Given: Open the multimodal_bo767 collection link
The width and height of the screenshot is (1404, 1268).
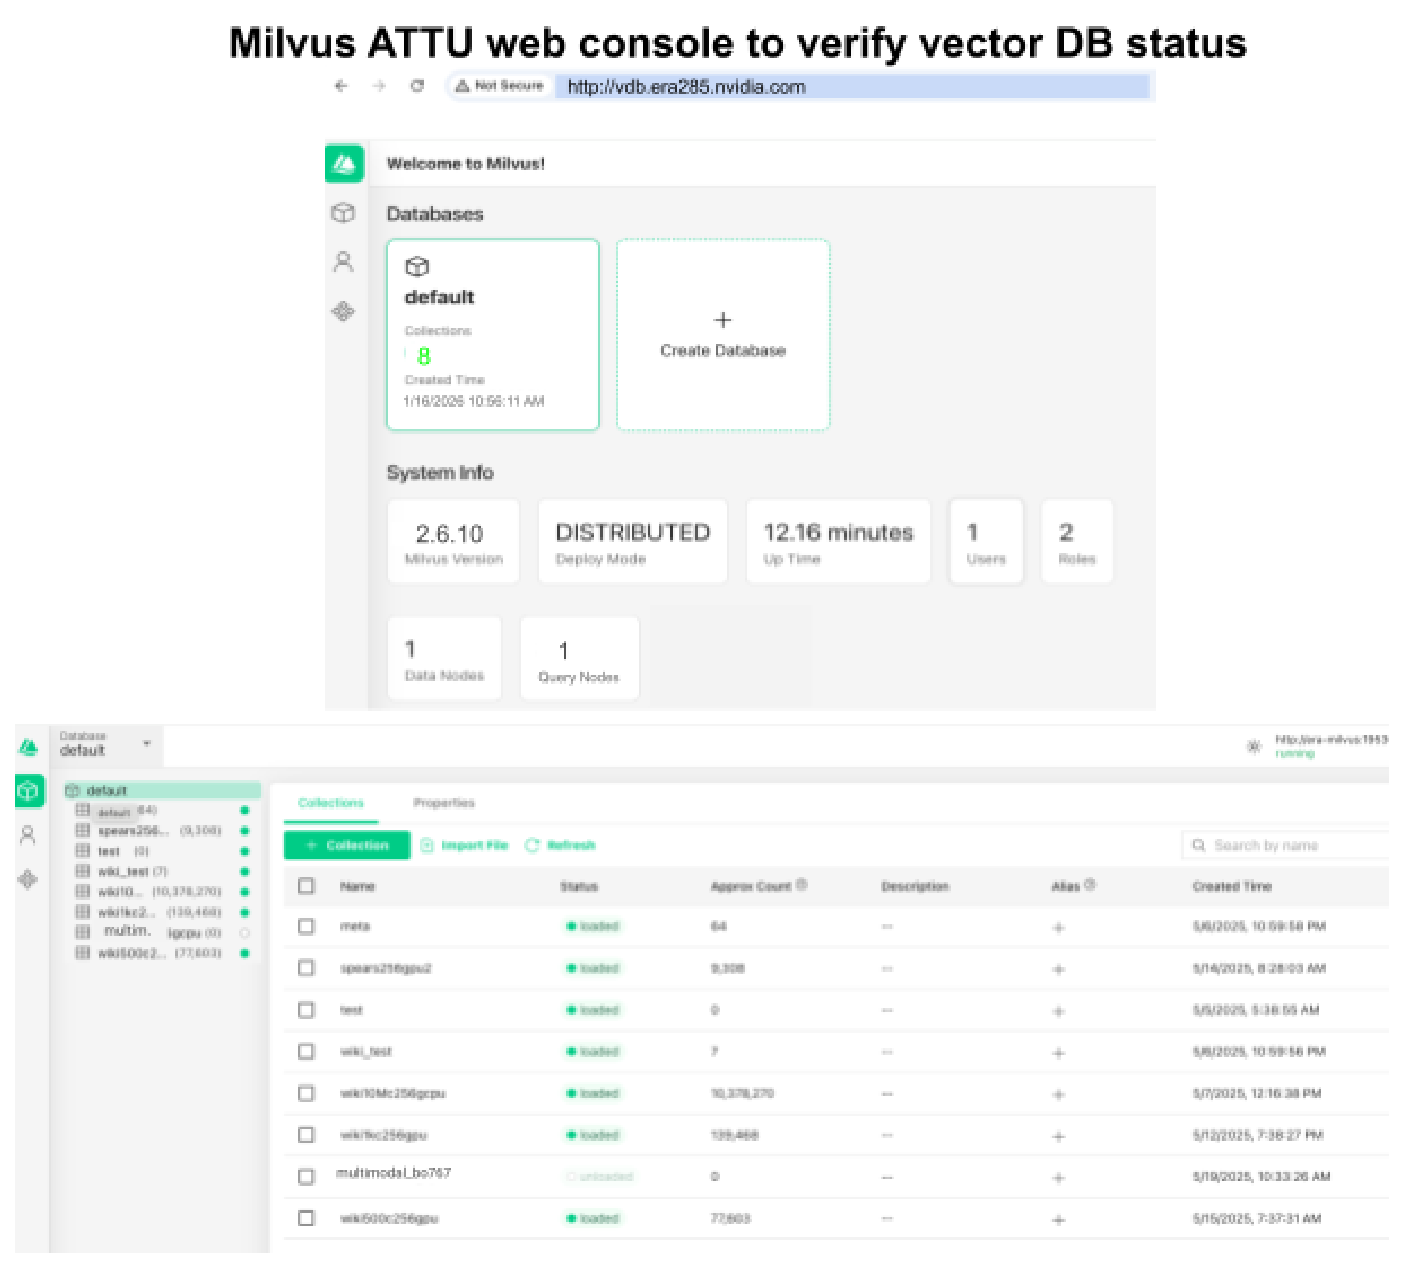Looking at the screenshot, I should click(394, 1173).
